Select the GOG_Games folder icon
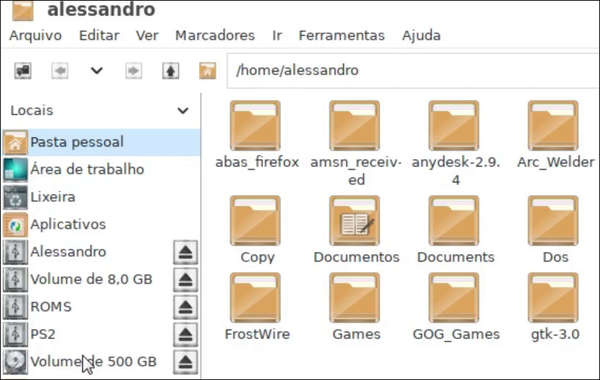Screen dimensions: 600x380 coord(454,298)
